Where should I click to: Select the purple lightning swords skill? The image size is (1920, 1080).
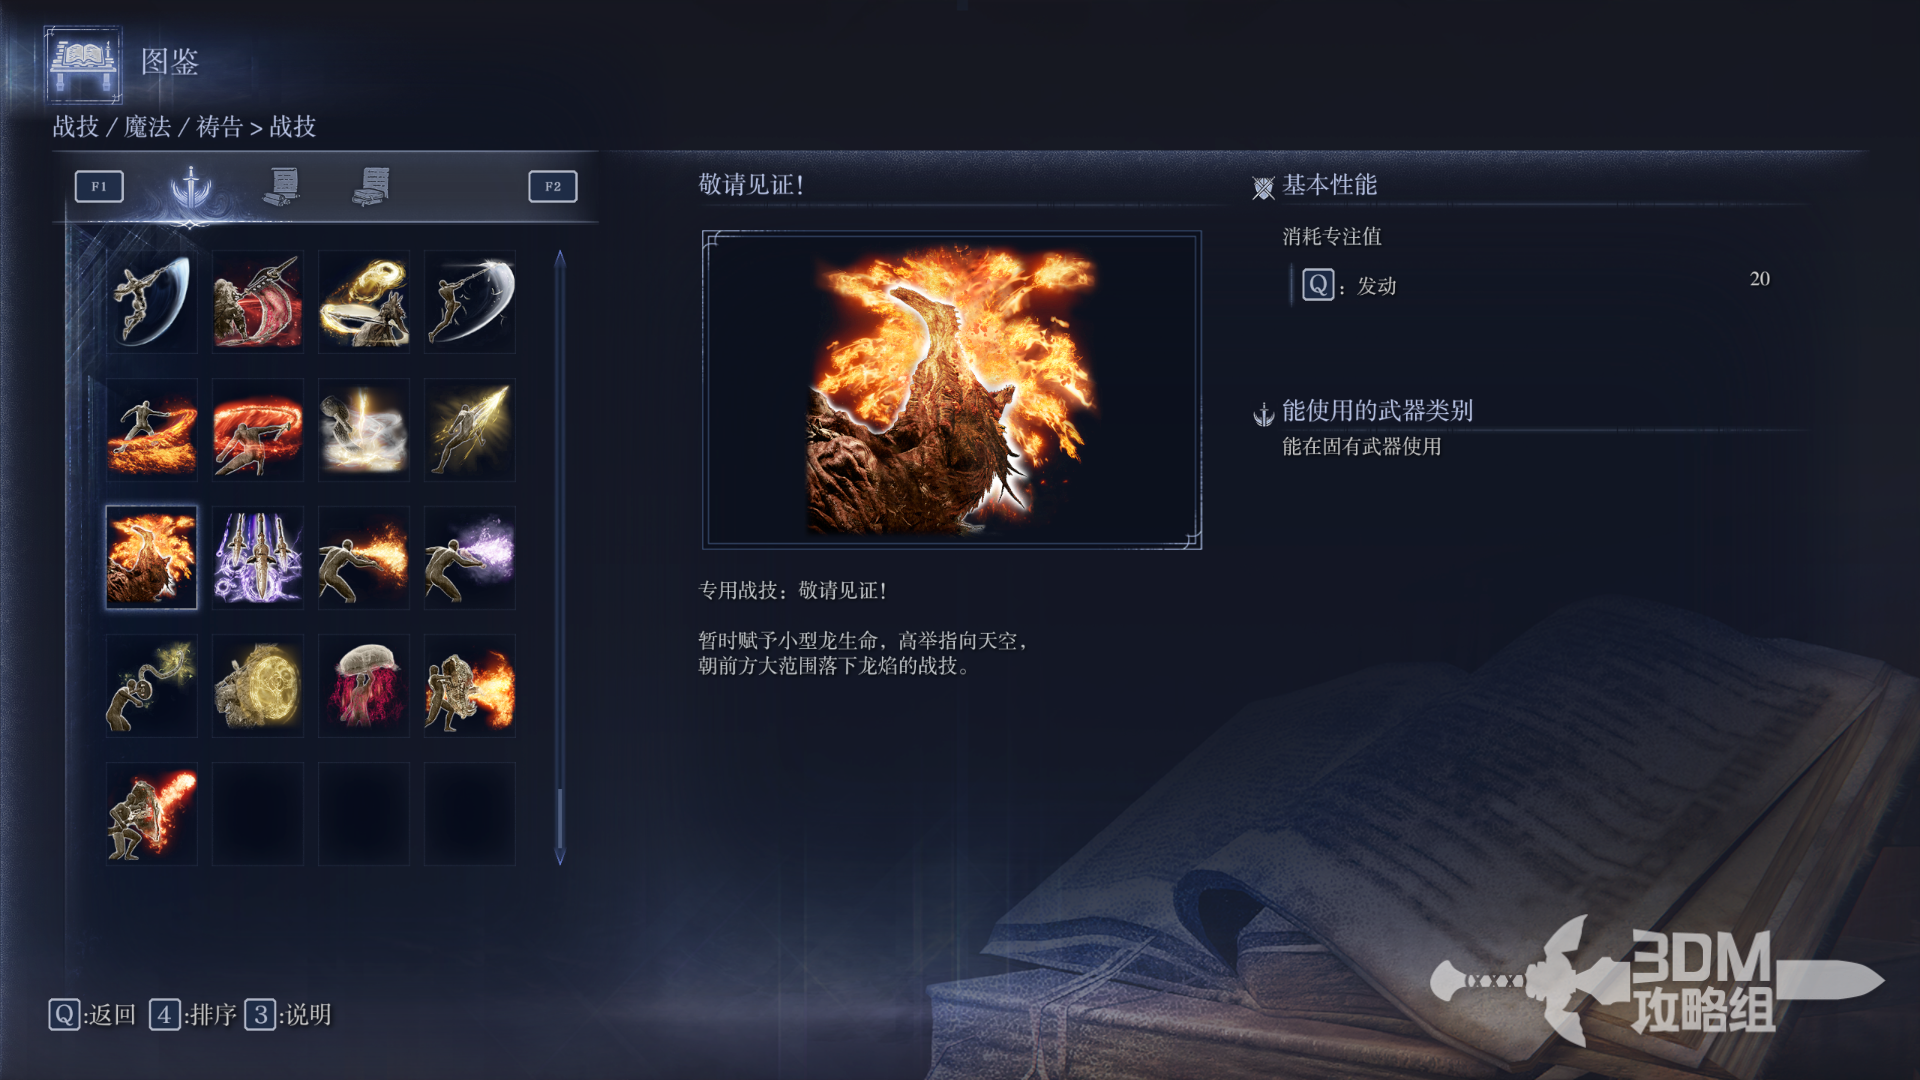pyautogui.click(x=258, y=557)
